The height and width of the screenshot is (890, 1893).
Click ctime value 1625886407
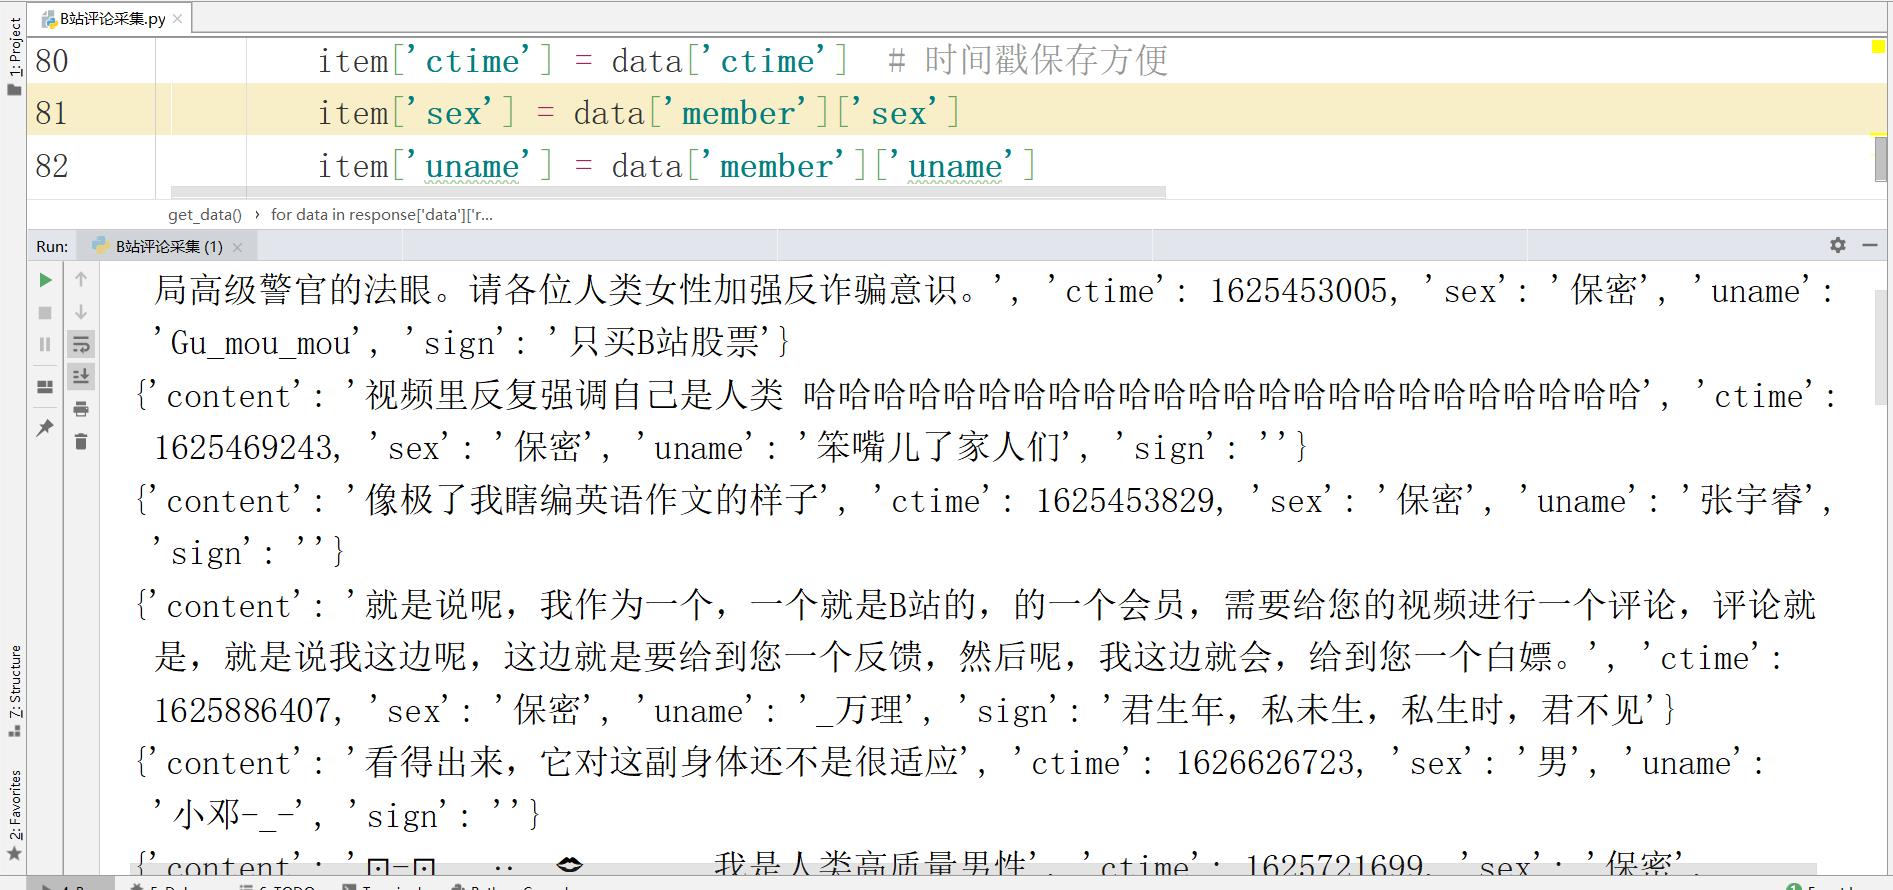(243, 711)
